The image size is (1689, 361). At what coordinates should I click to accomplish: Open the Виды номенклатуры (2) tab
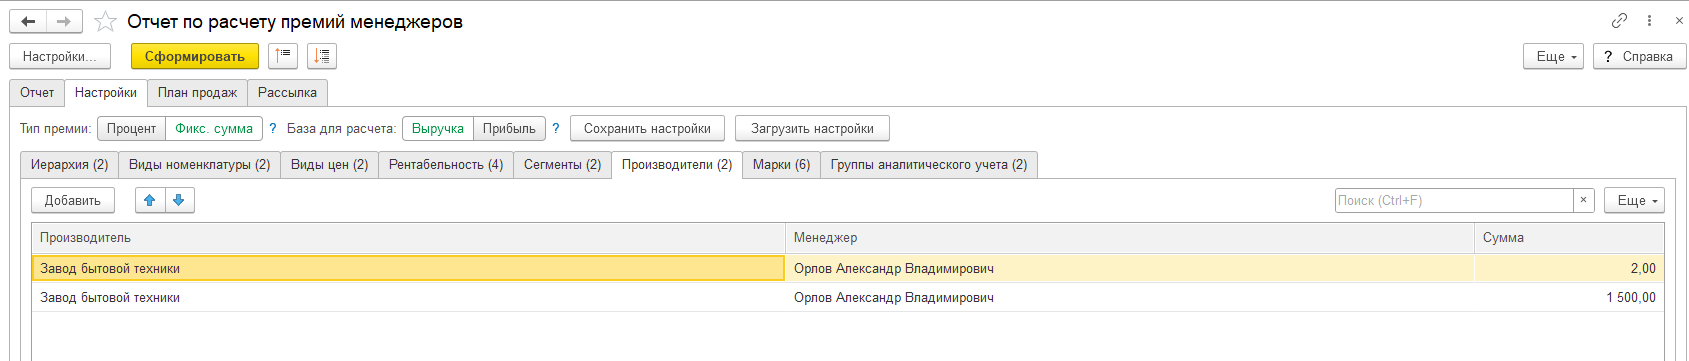click(x=199, y=164)
